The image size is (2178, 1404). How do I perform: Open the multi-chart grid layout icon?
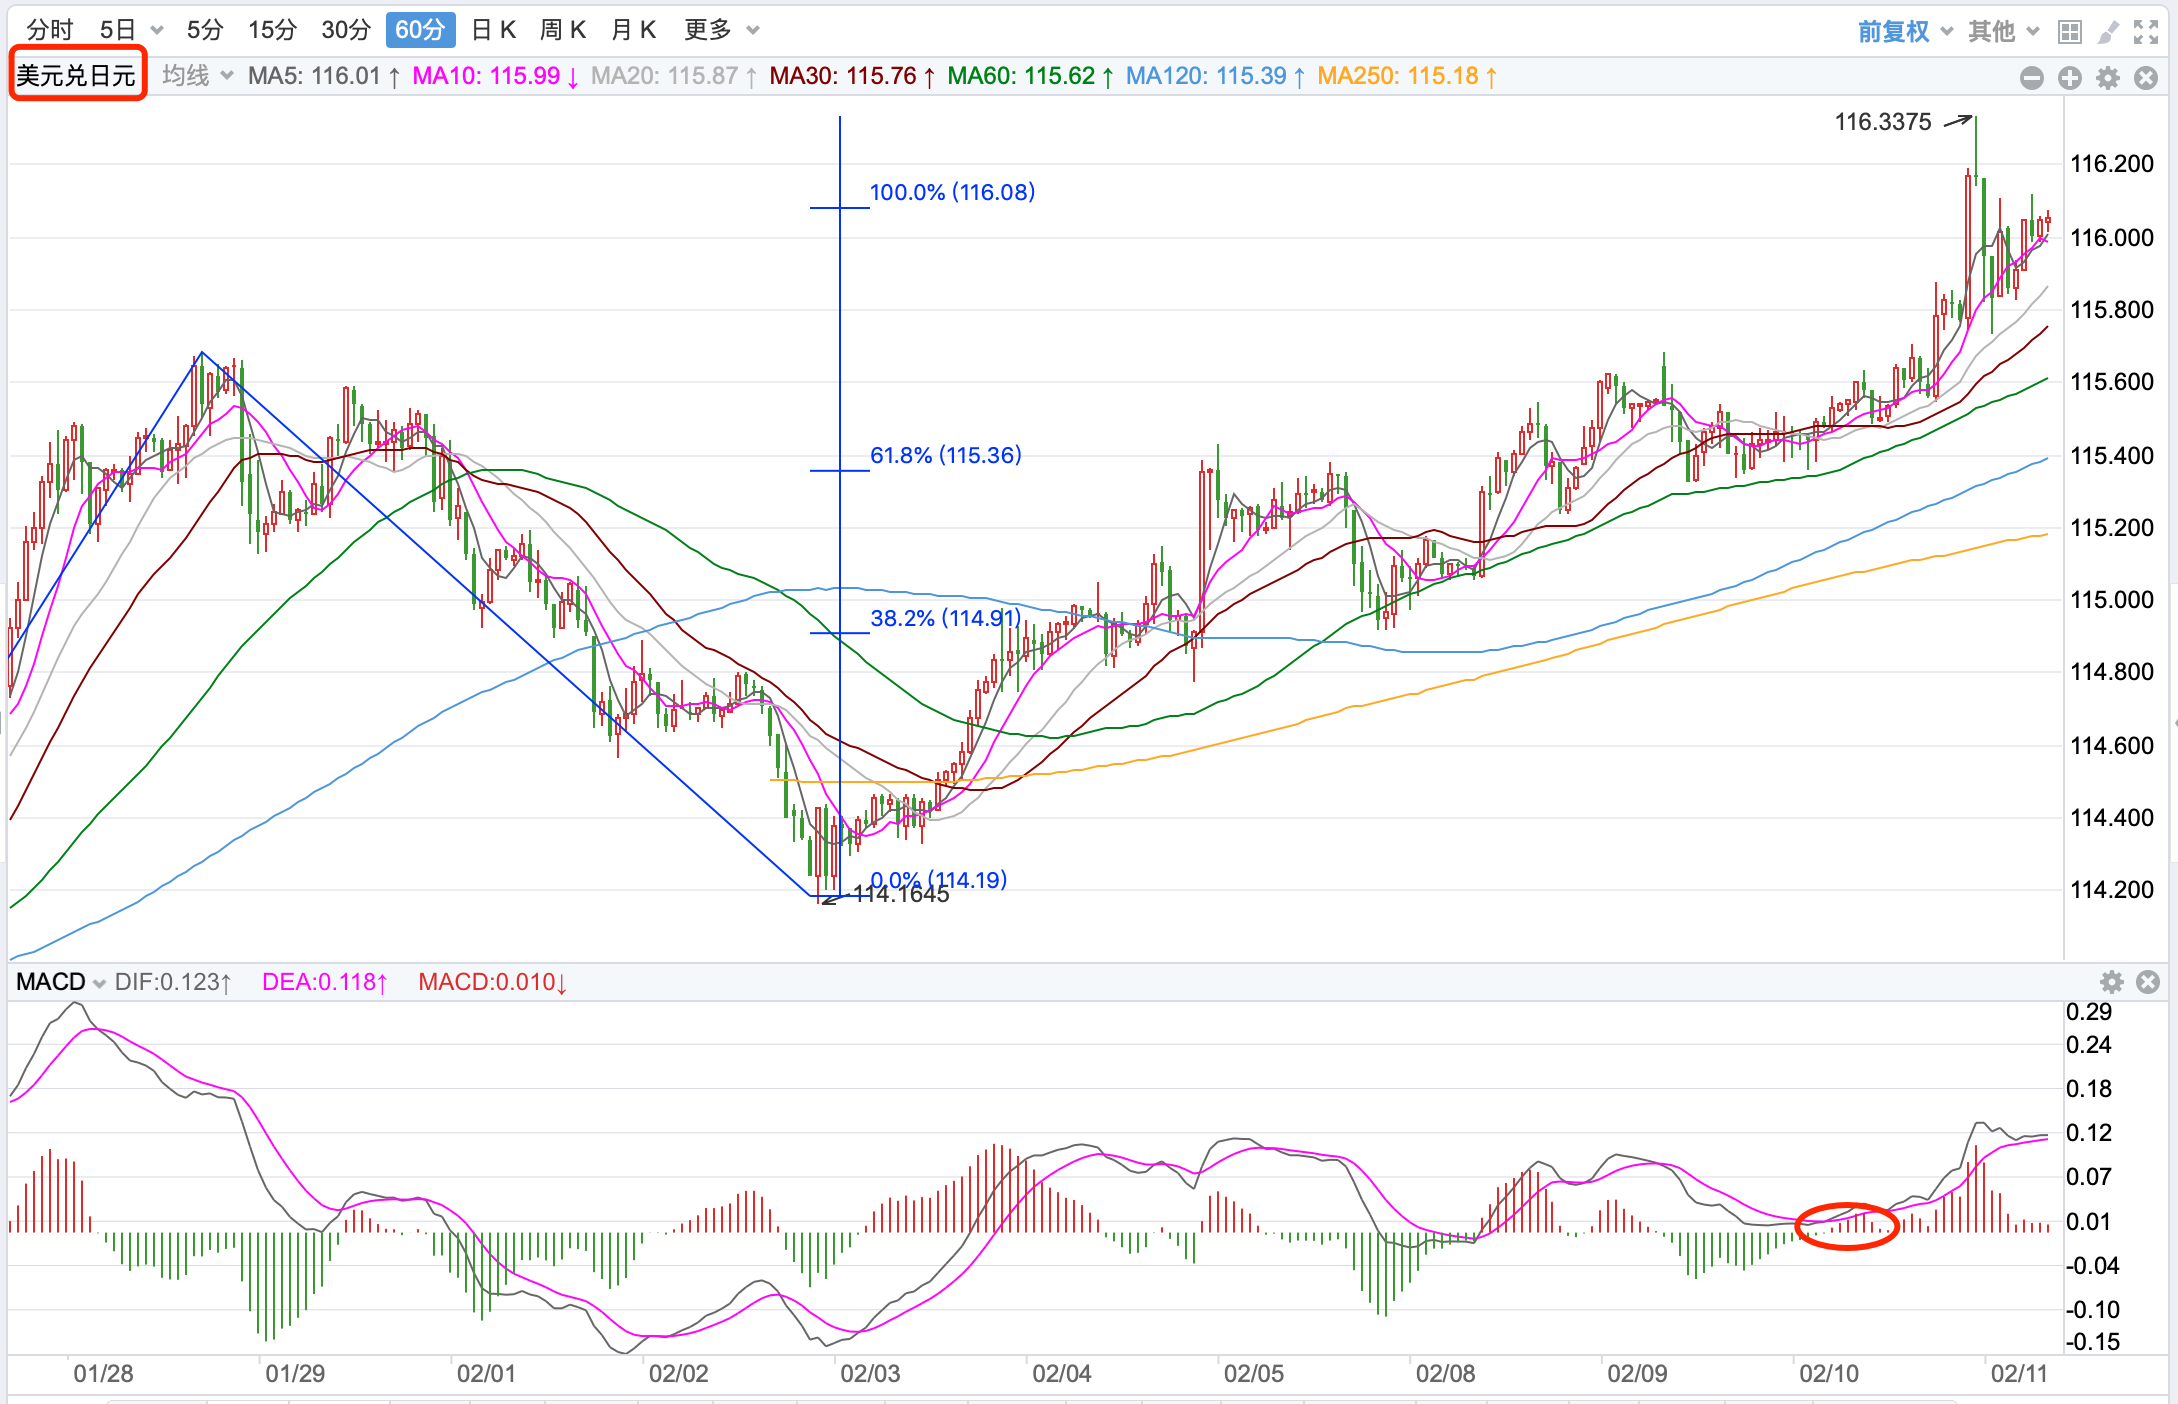(x=2069, y=32)
